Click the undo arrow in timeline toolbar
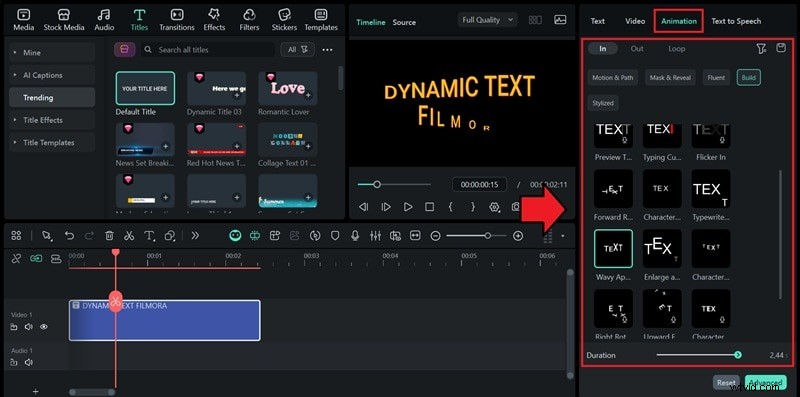Screen dimensions: 800x397 (x=69, y=235)
